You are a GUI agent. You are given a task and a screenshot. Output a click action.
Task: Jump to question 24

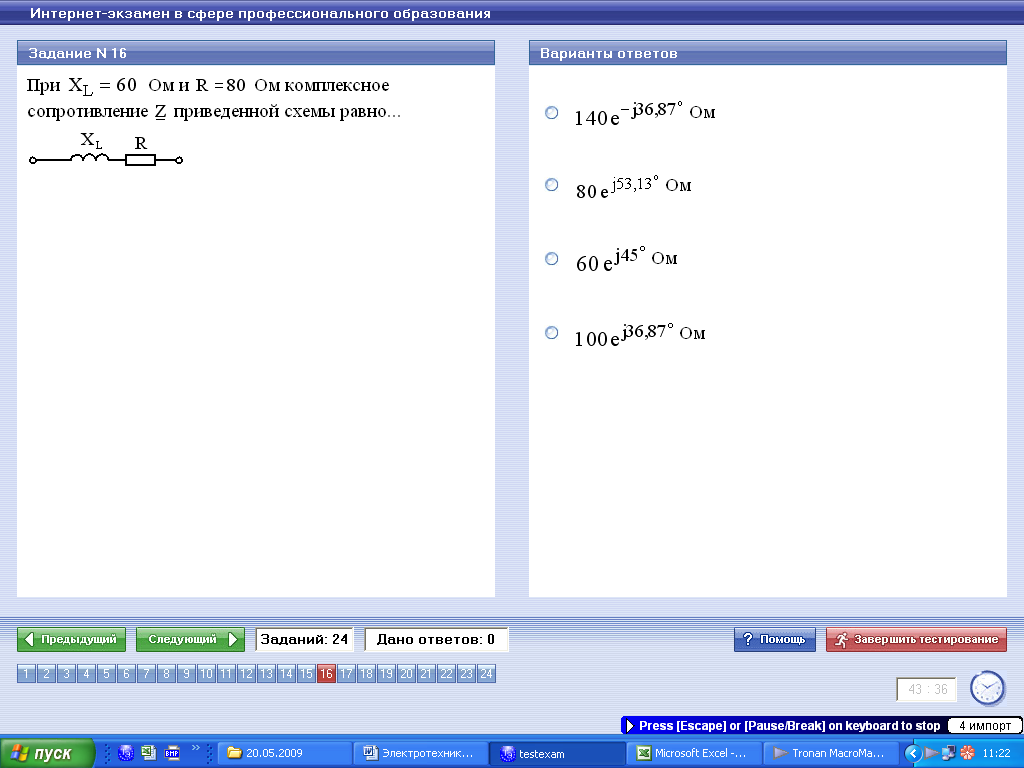point(487,673)
